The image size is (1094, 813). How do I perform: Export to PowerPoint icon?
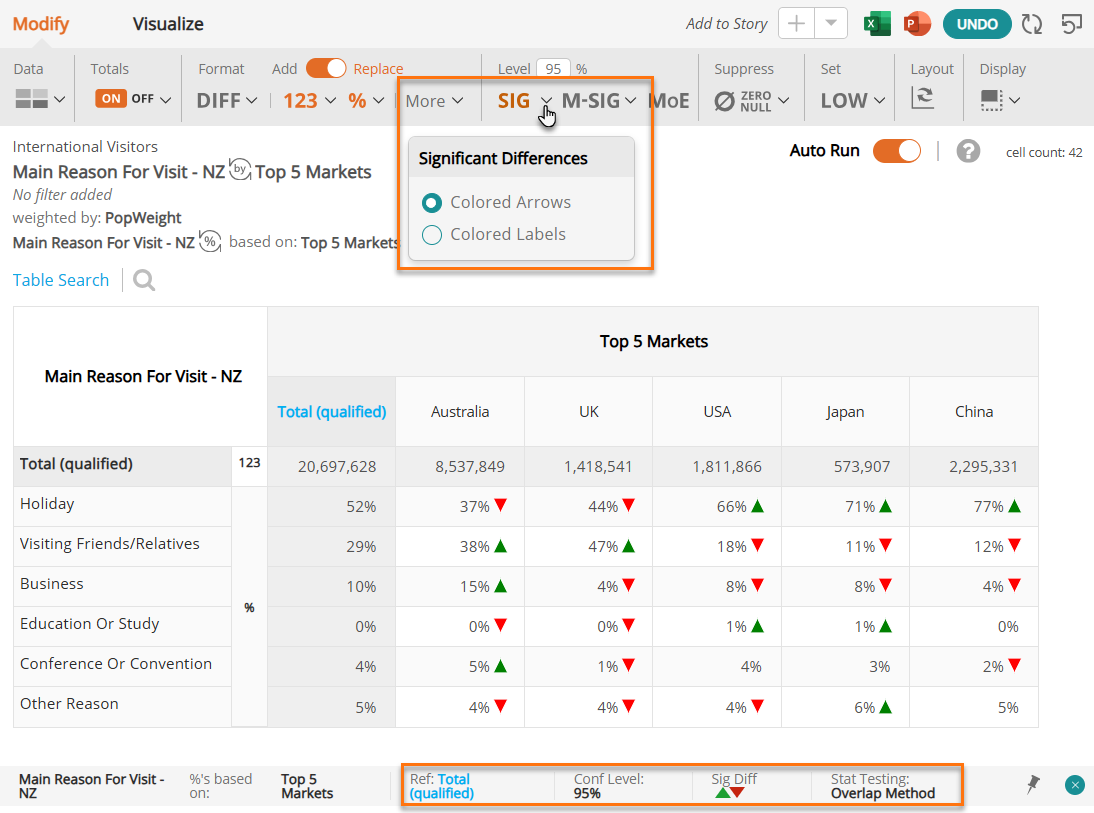(917, 24)
